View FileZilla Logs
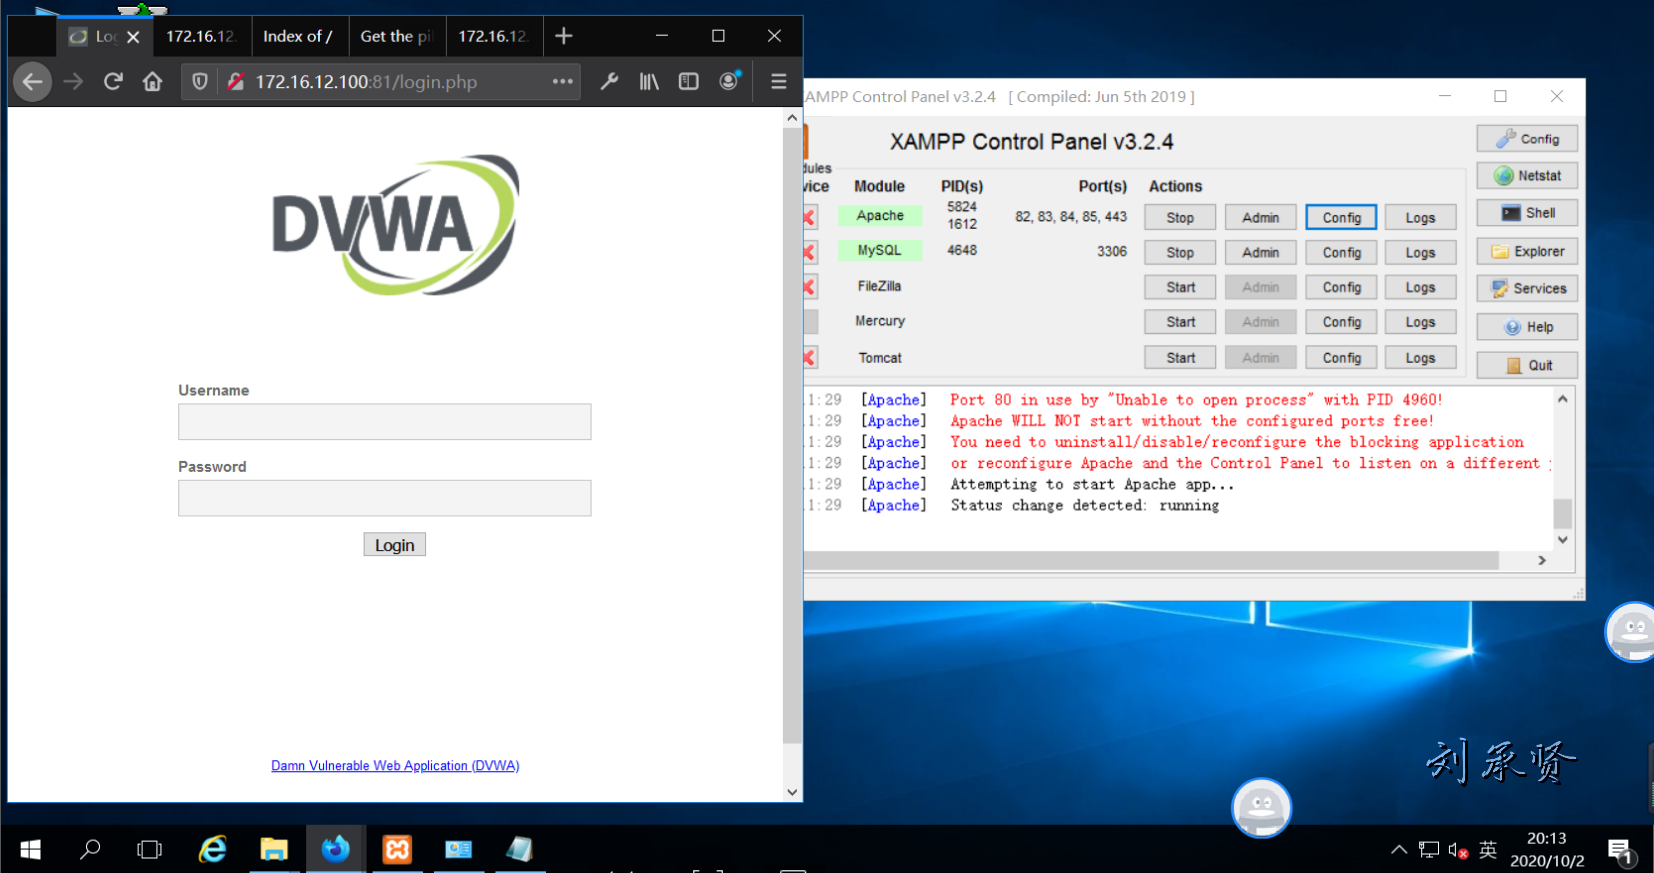Image resolution: width=1654 pixels, height=873 pixels. [x=1421, y=287]
